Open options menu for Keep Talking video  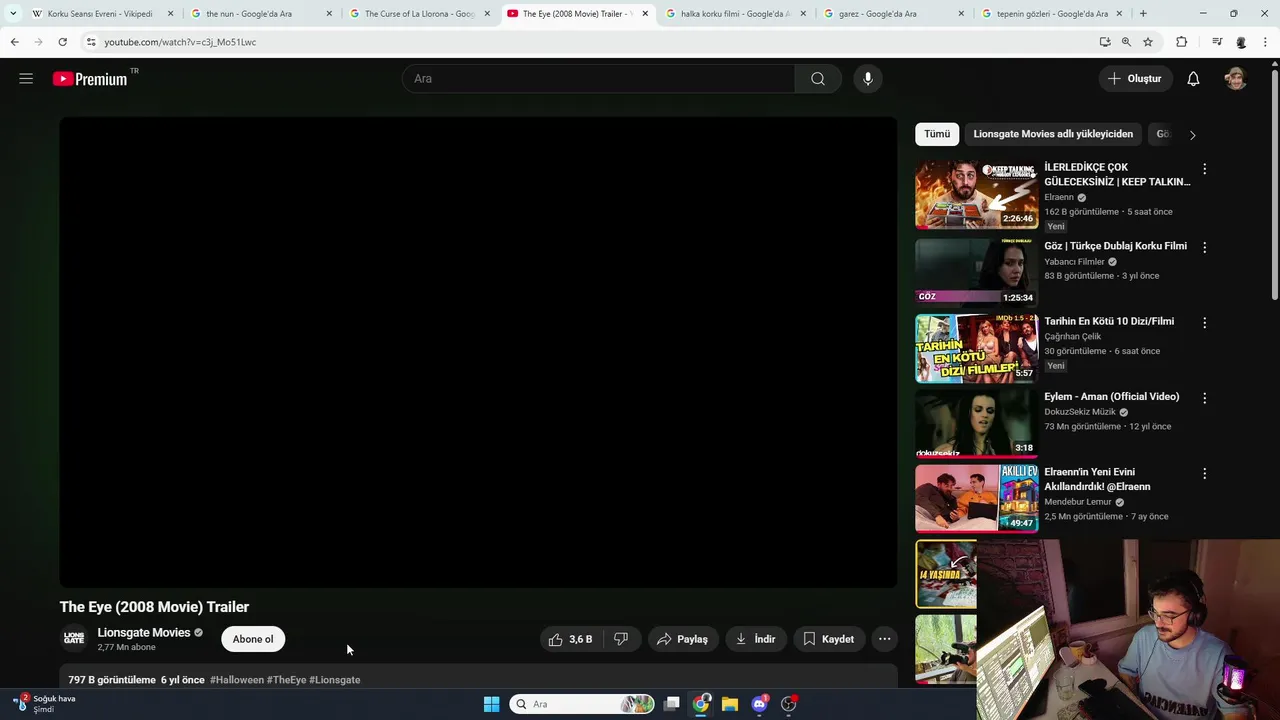1204,169
